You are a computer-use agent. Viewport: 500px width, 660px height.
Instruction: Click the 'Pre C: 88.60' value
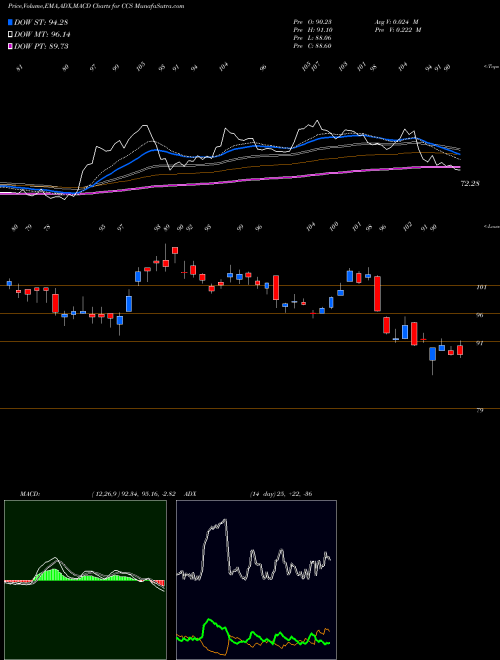[x=312, y=46]
